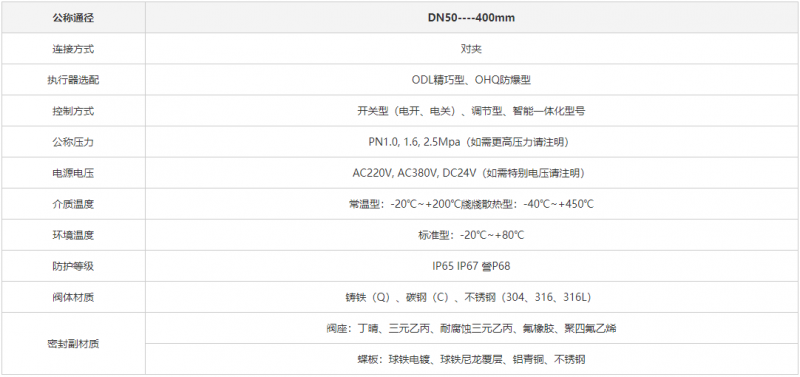
Task: Click the 环境温度 row label
Action: click(73, 235)
